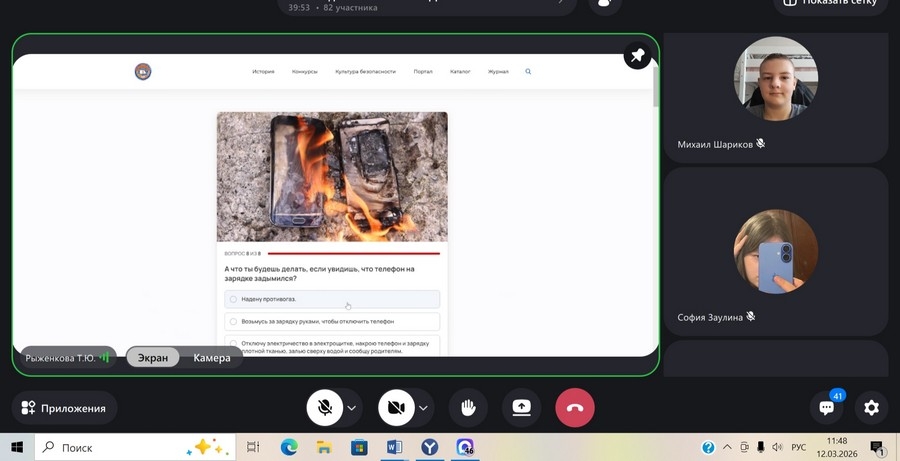
Task: Open meeting settings gear
Action: coord(871,408)
